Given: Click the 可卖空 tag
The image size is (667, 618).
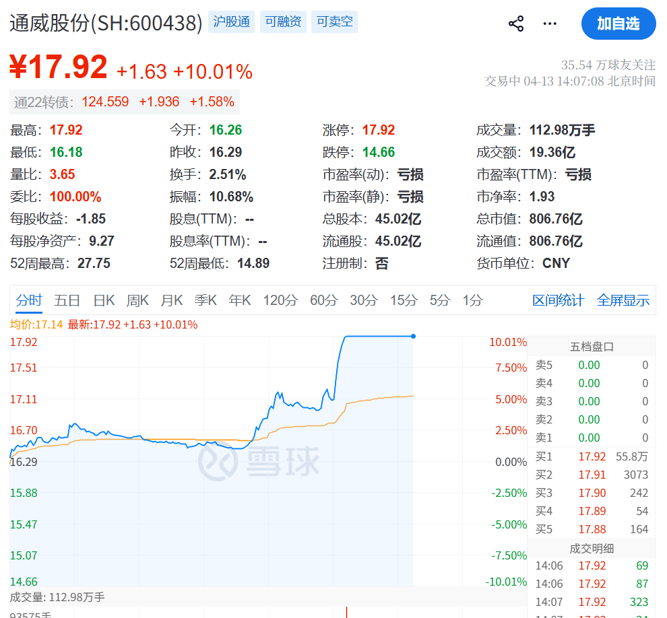Looking at the screenshot, I should 335,22.
